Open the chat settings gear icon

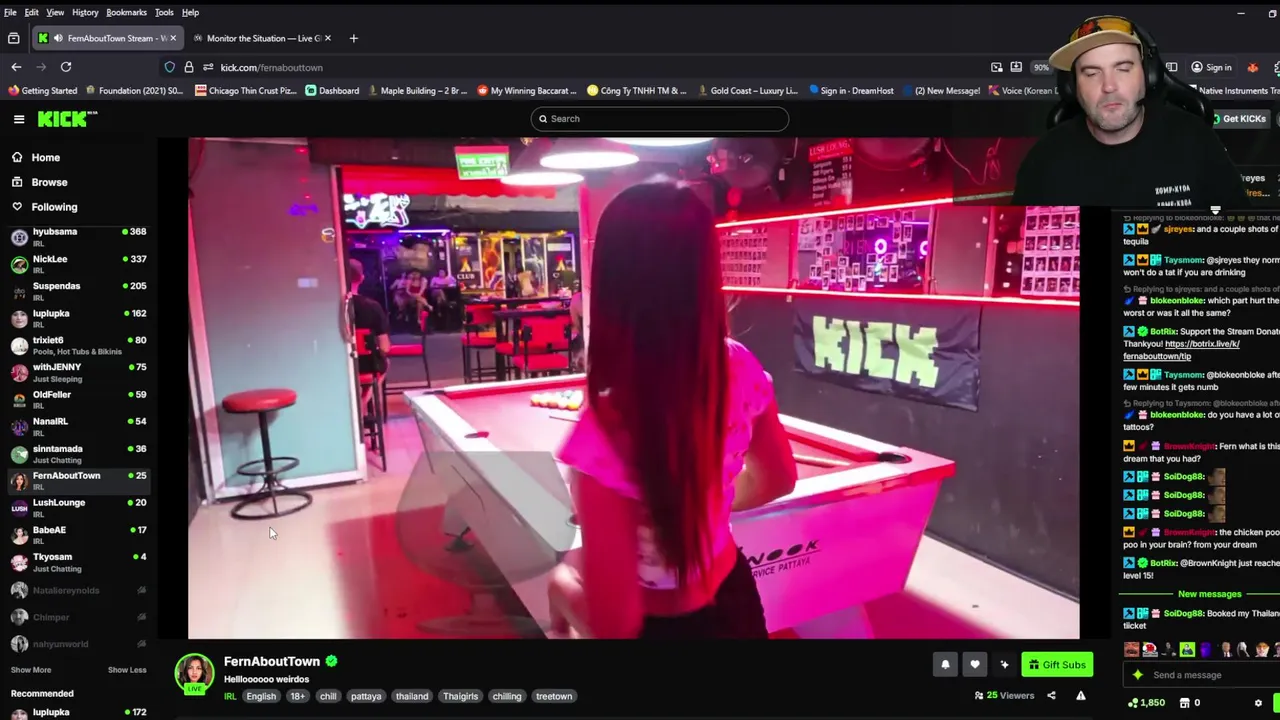[1259, 703]
